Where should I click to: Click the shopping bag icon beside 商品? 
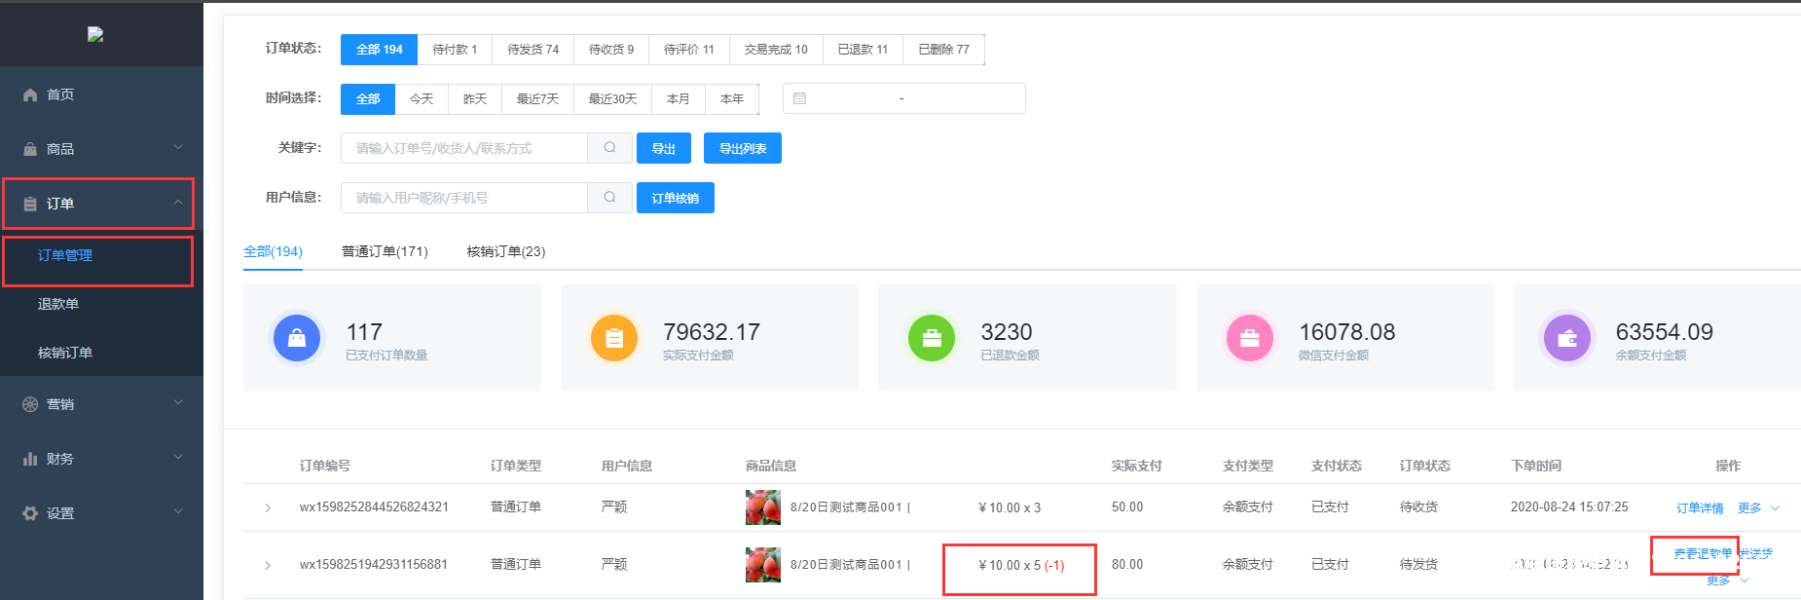click(x=30, y=149)
